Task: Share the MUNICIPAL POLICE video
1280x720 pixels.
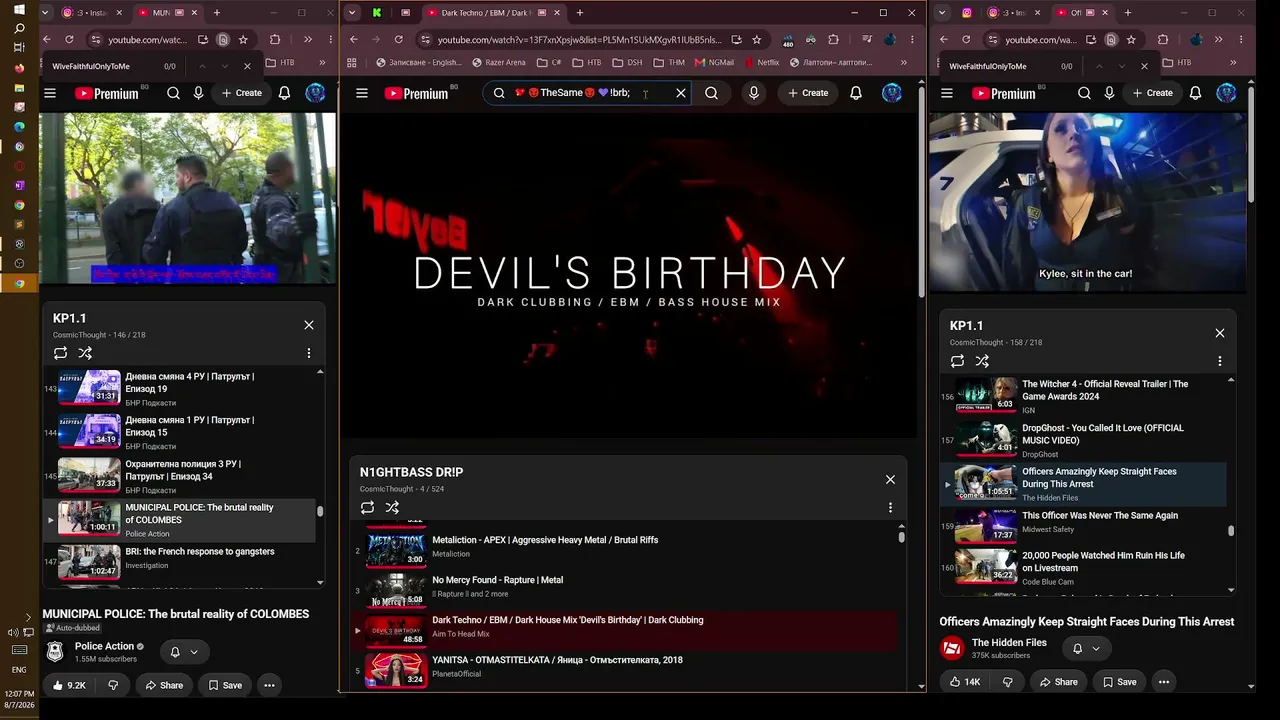Action: (164, 685)
